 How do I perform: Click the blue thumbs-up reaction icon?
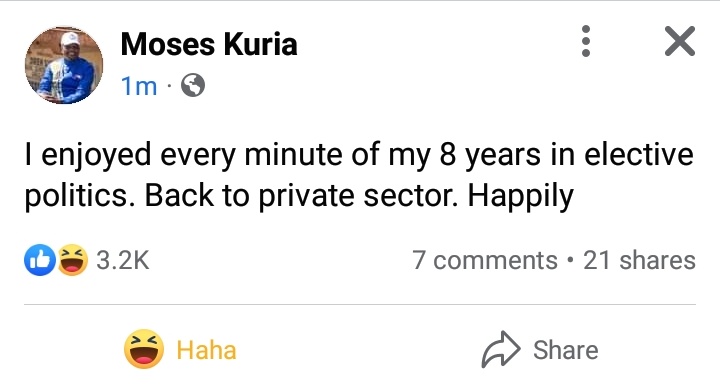pyautogui.click(x=40, y=260)
